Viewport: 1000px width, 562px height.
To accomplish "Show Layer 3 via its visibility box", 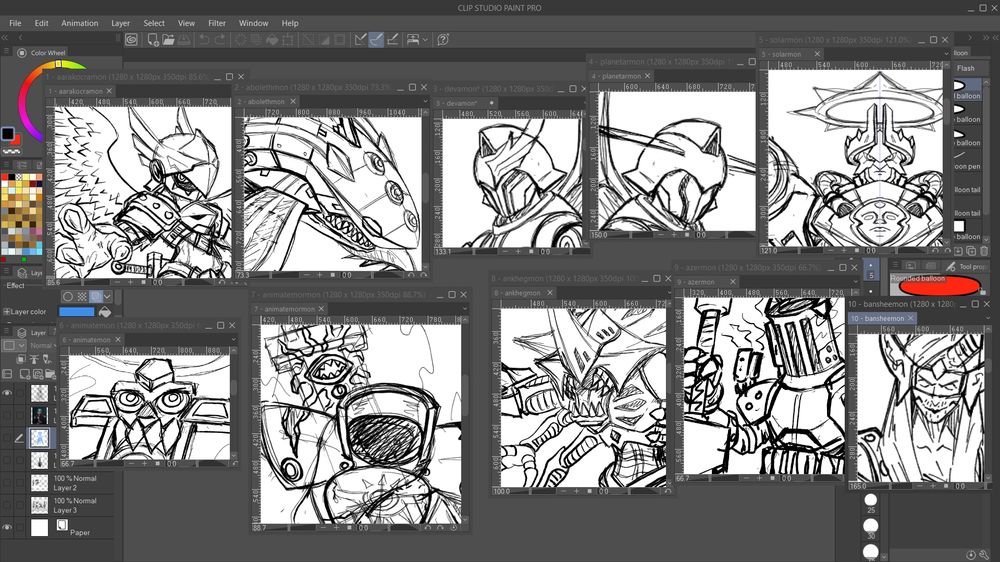I will (x=7, y=505).
